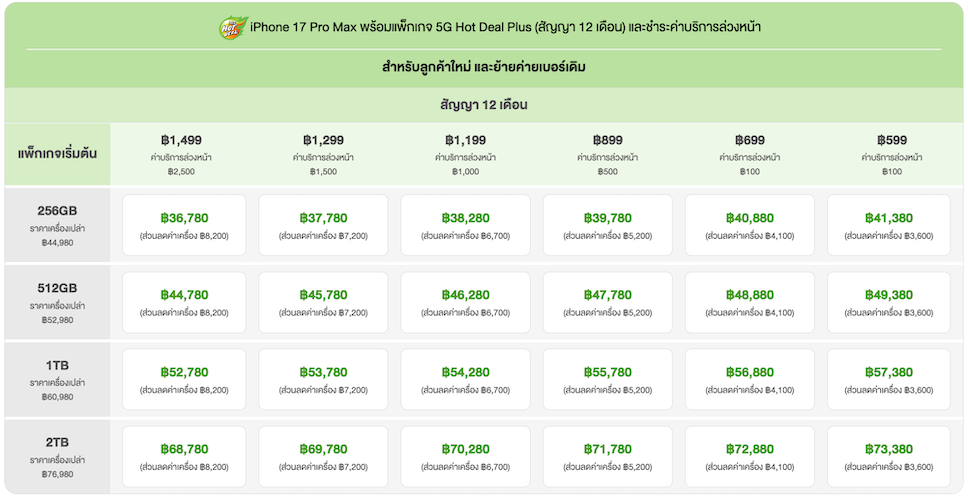Click the แพ็กเกจเริ่มต้น header cell

57,154
